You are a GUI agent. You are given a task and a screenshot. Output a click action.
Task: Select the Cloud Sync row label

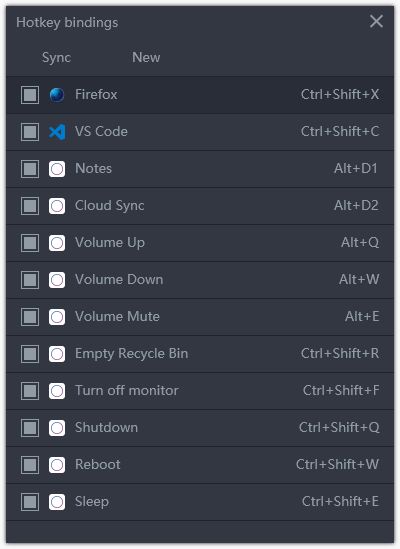110,206
